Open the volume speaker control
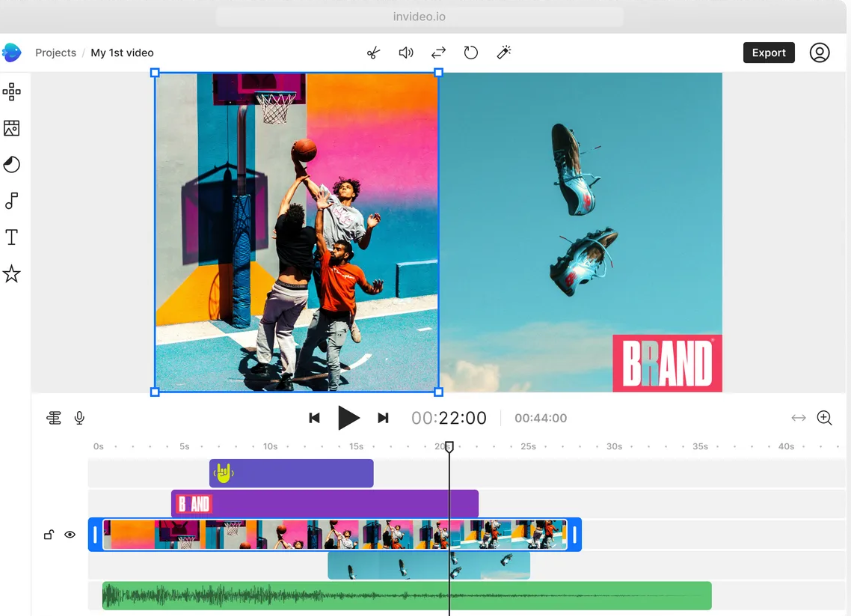Screen dimensions: 851x616 (406, 53)
